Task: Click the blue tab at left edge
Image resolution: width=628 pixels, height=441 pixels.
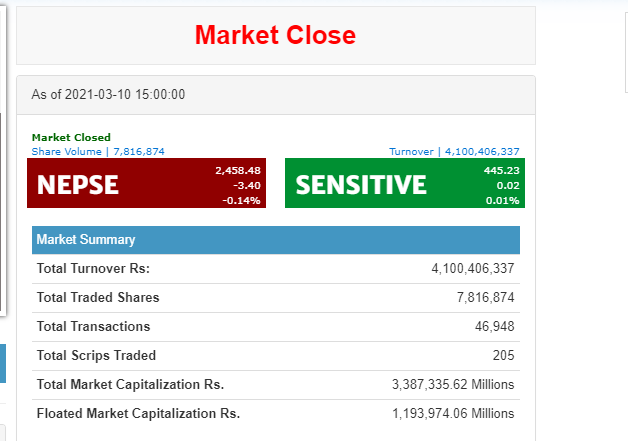Action: click(3, 363)
